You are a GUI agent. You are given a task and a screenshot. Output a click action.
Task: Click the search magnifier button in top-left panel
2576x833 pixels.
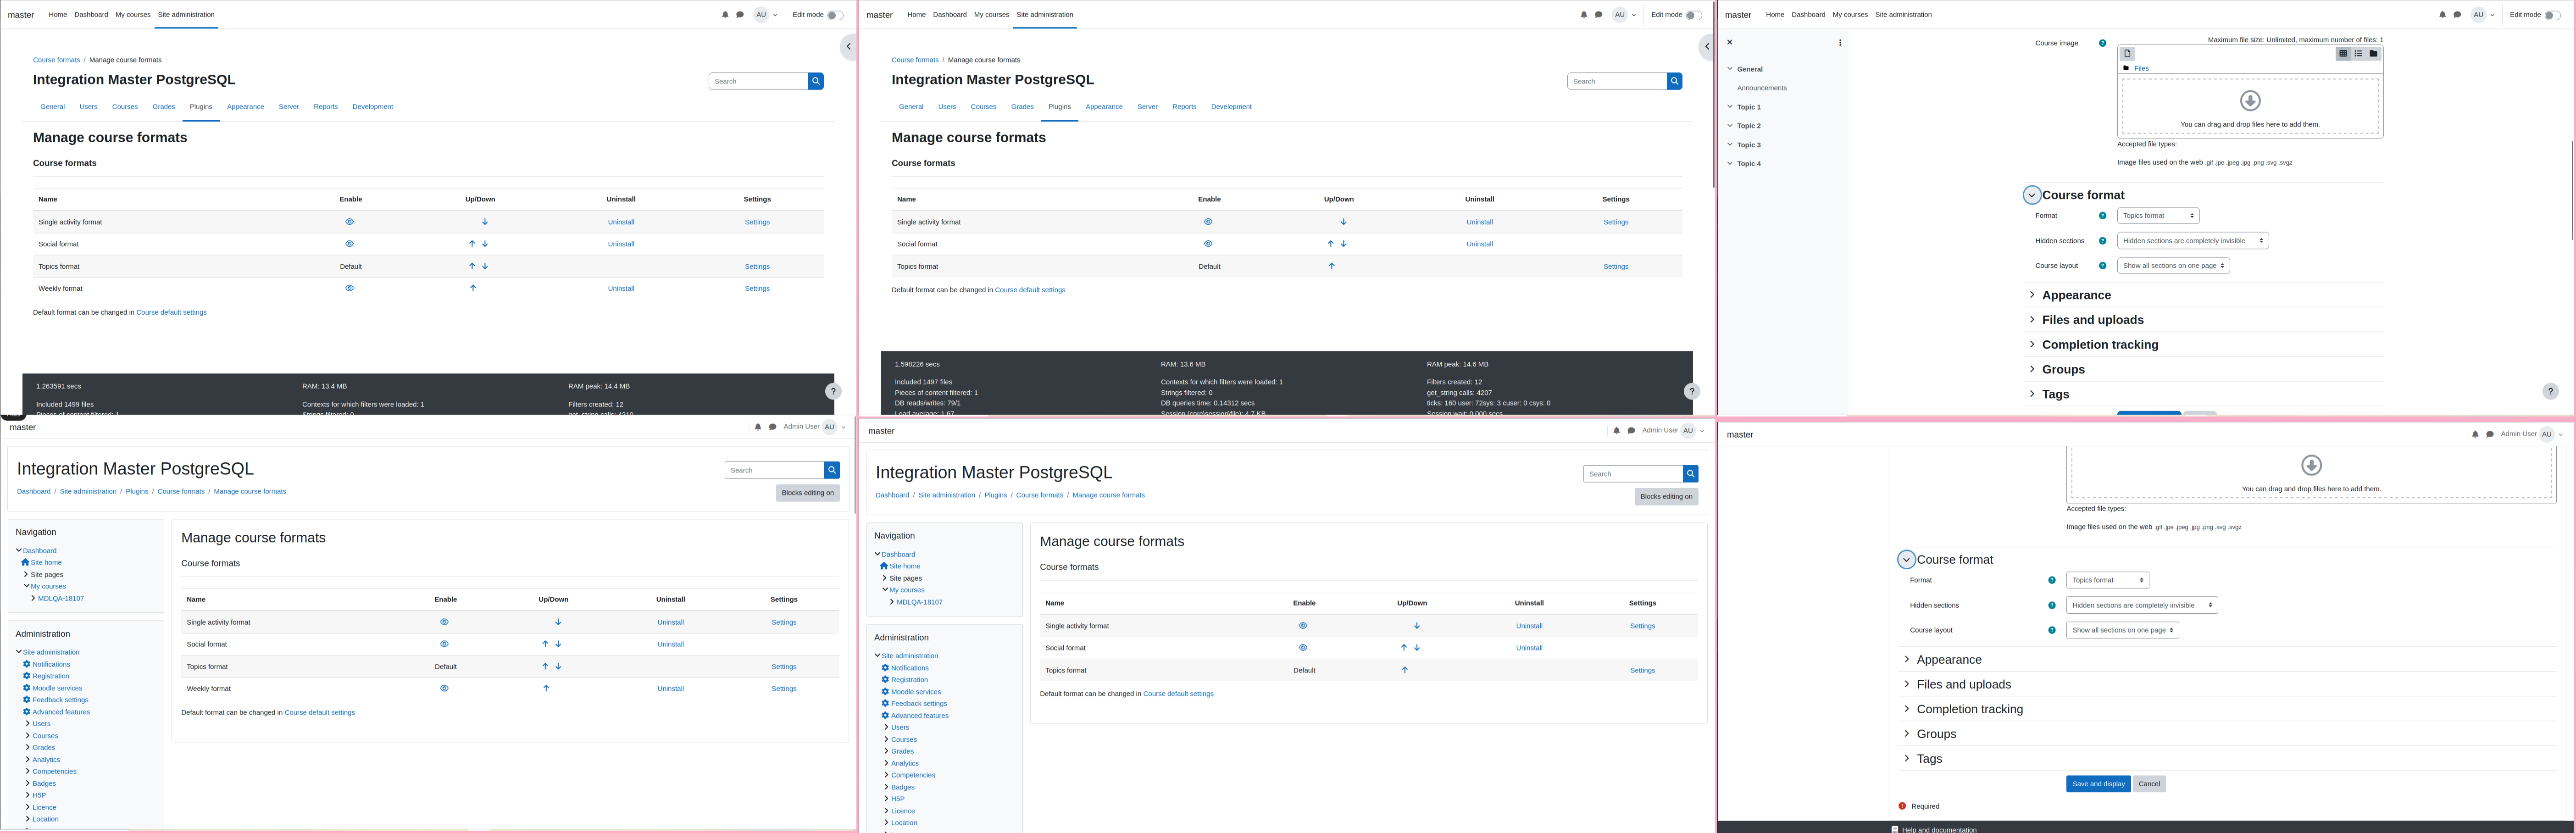[x=816, y=81]
